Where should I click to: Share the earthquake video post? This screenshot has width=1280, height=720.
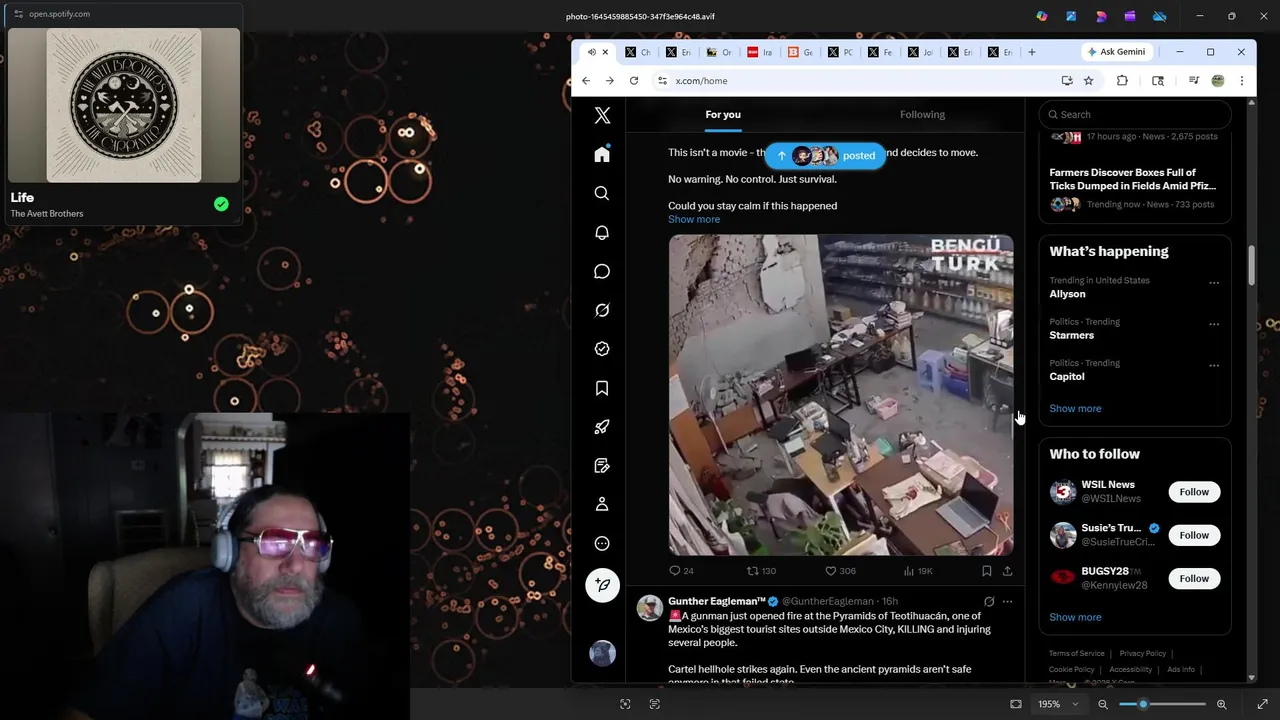1007,571
